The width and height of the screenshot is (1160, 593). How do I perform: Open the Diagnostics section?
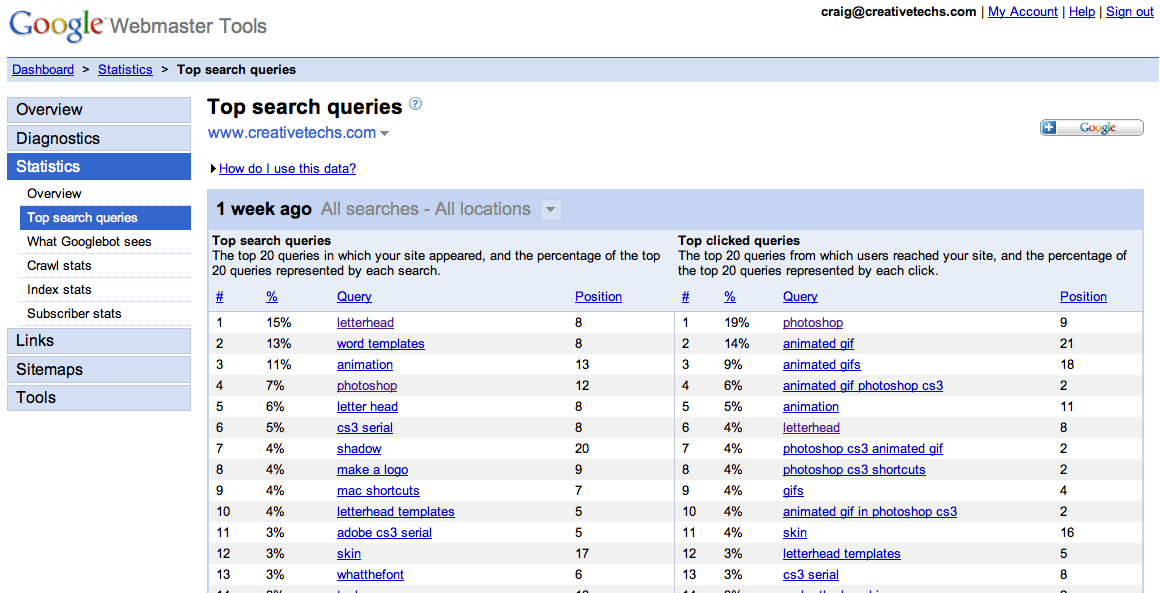99,138
